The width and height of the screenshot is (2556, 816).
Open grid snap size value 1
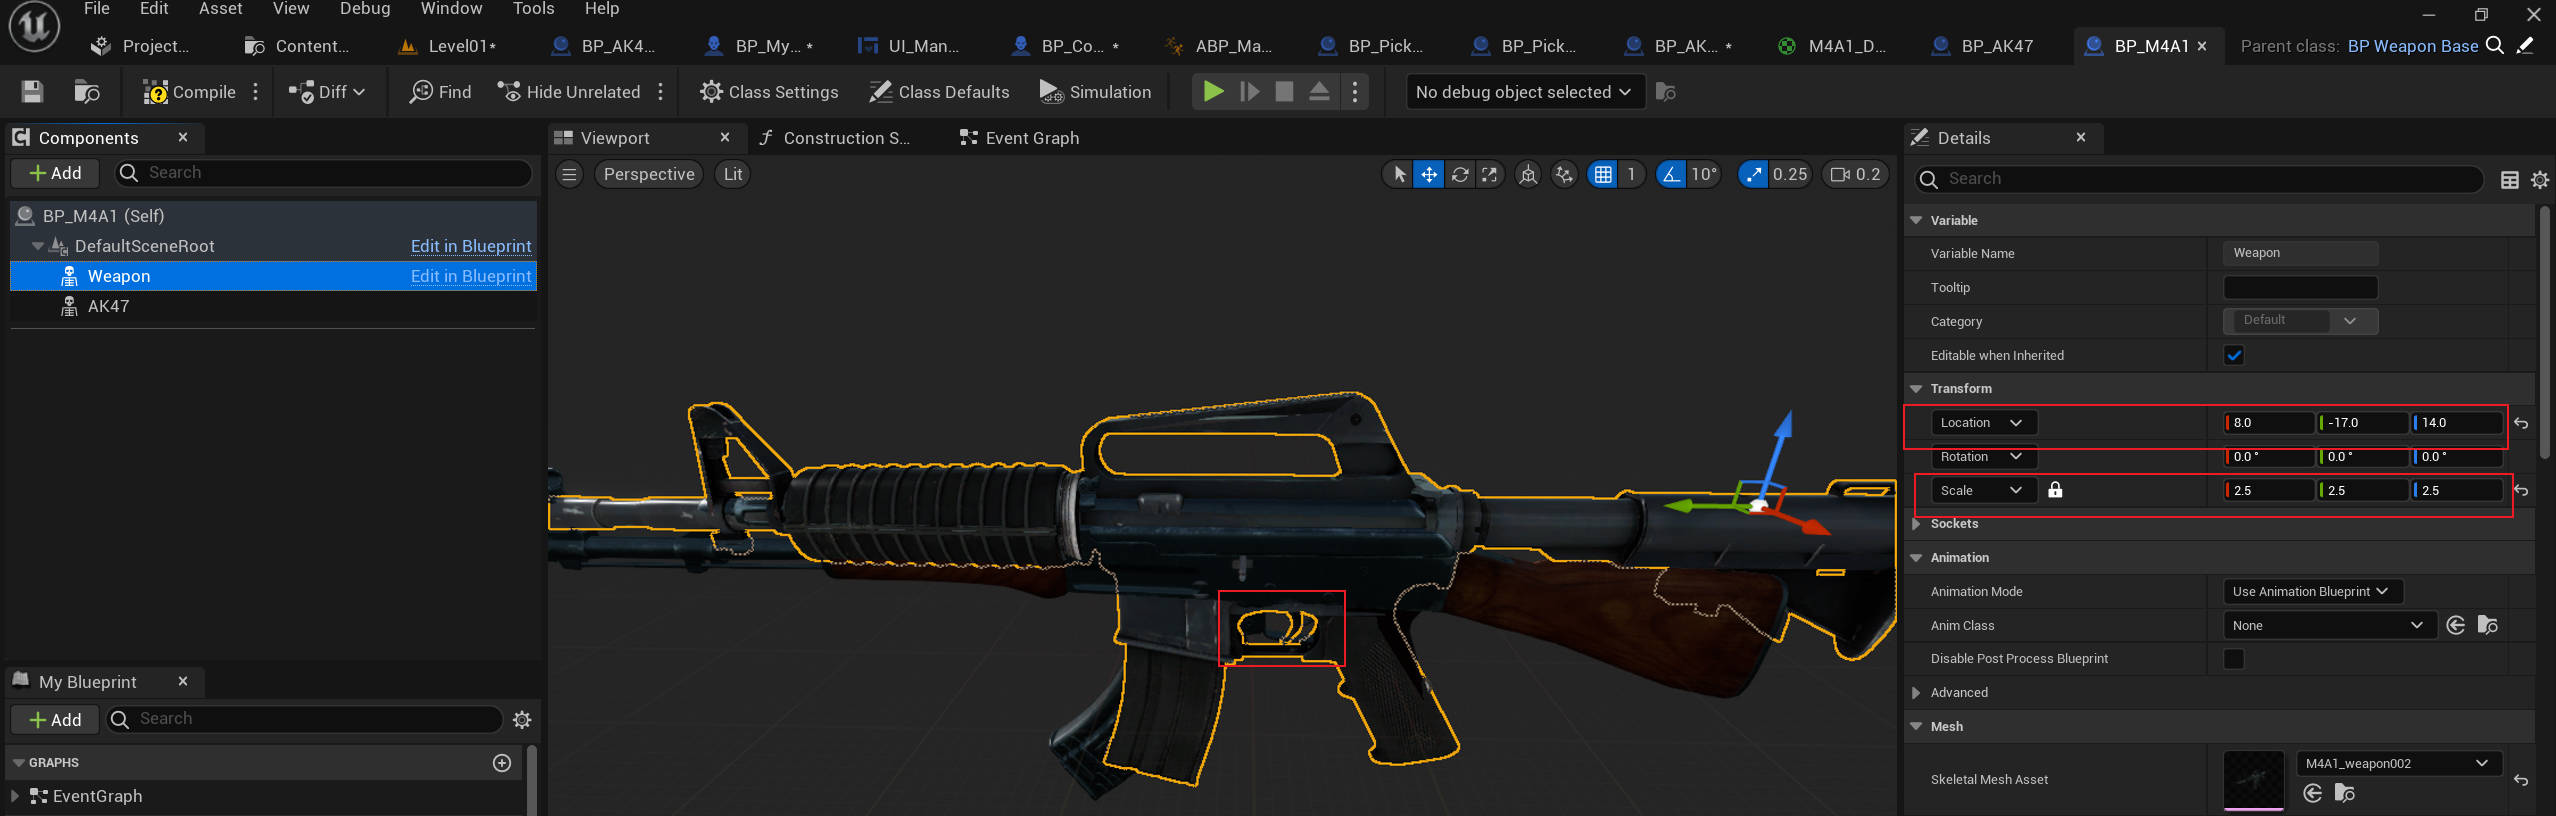pos(1631,174)
